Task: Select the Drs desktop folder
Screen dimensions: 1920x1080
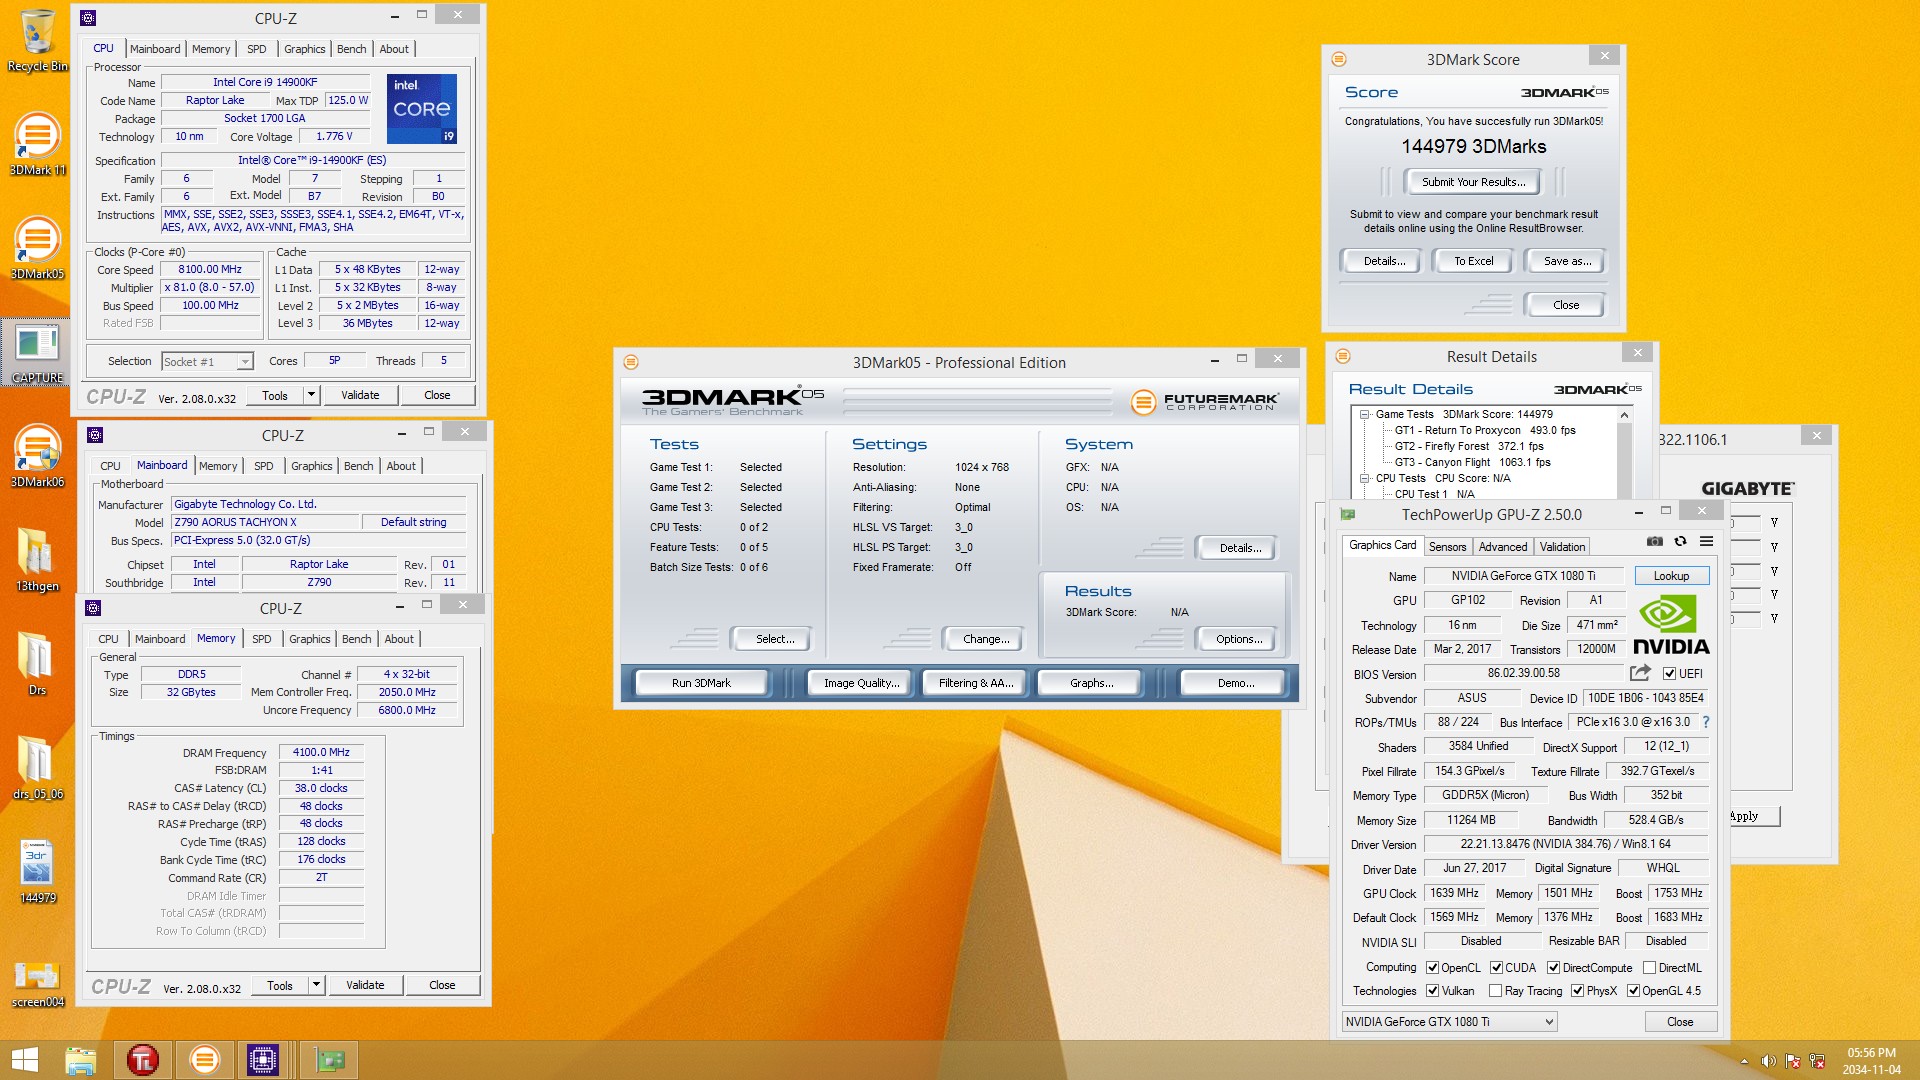Action: click(37, 664)
